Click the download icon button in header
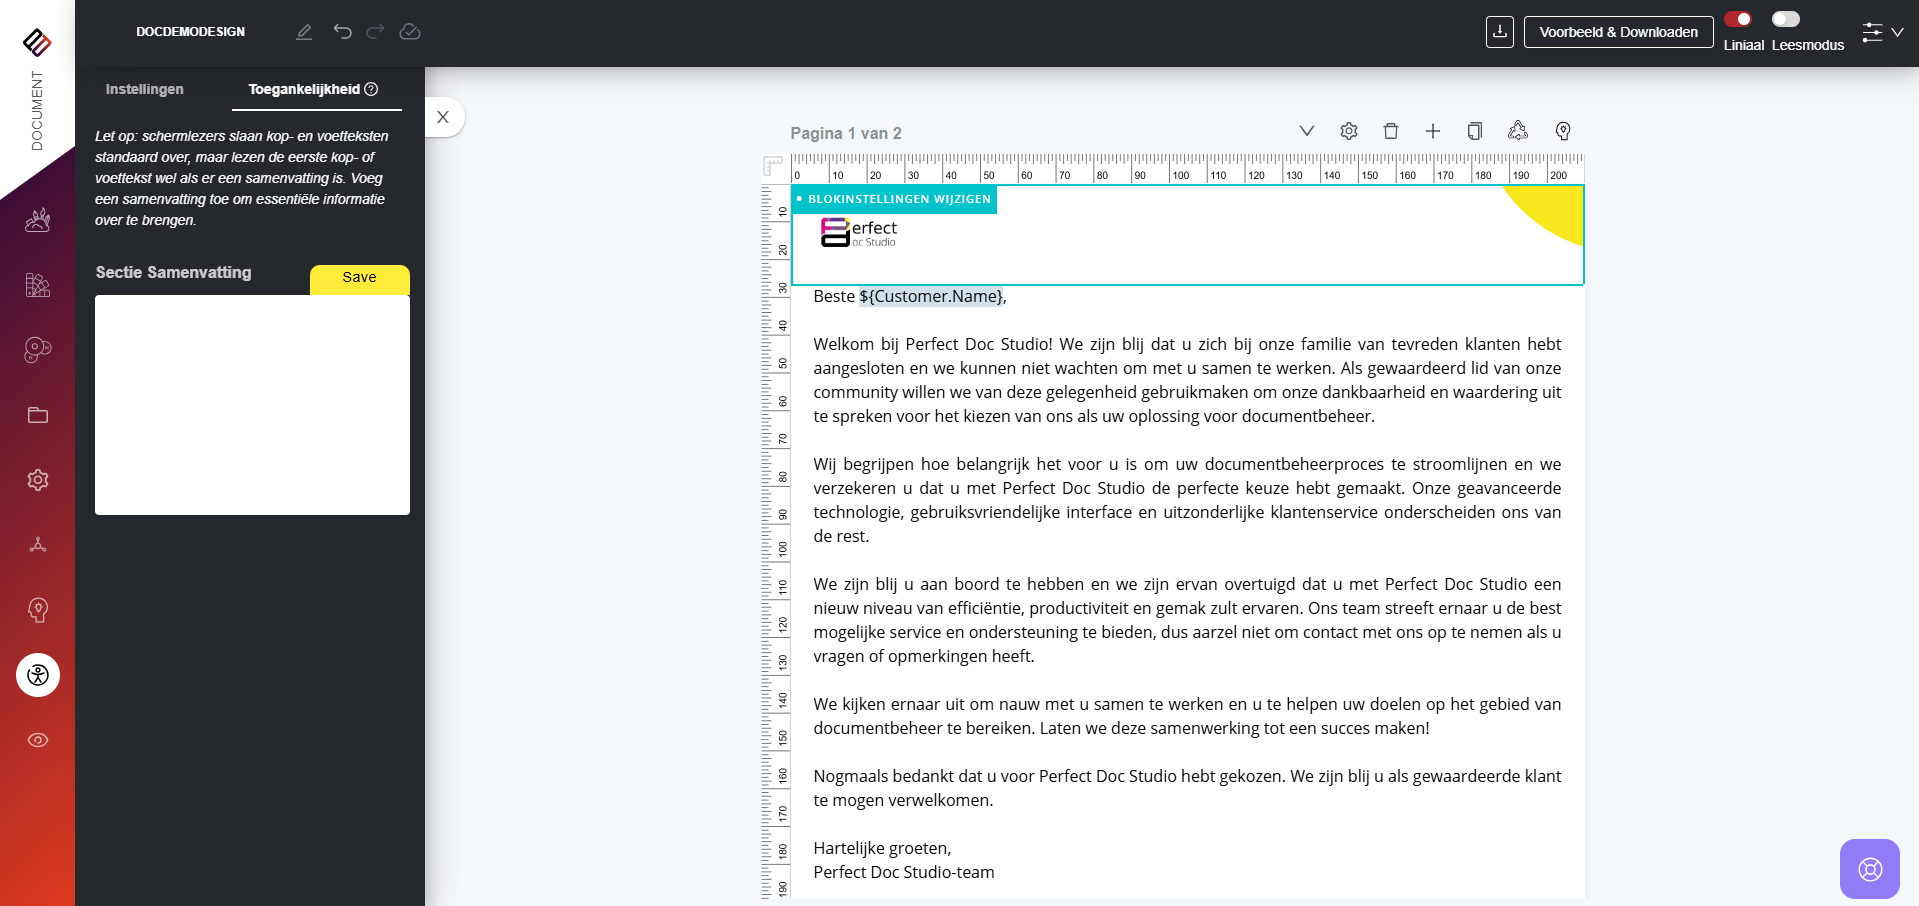The height and width of the screenshot is (906, 1919). click(x=1499, y=32)
